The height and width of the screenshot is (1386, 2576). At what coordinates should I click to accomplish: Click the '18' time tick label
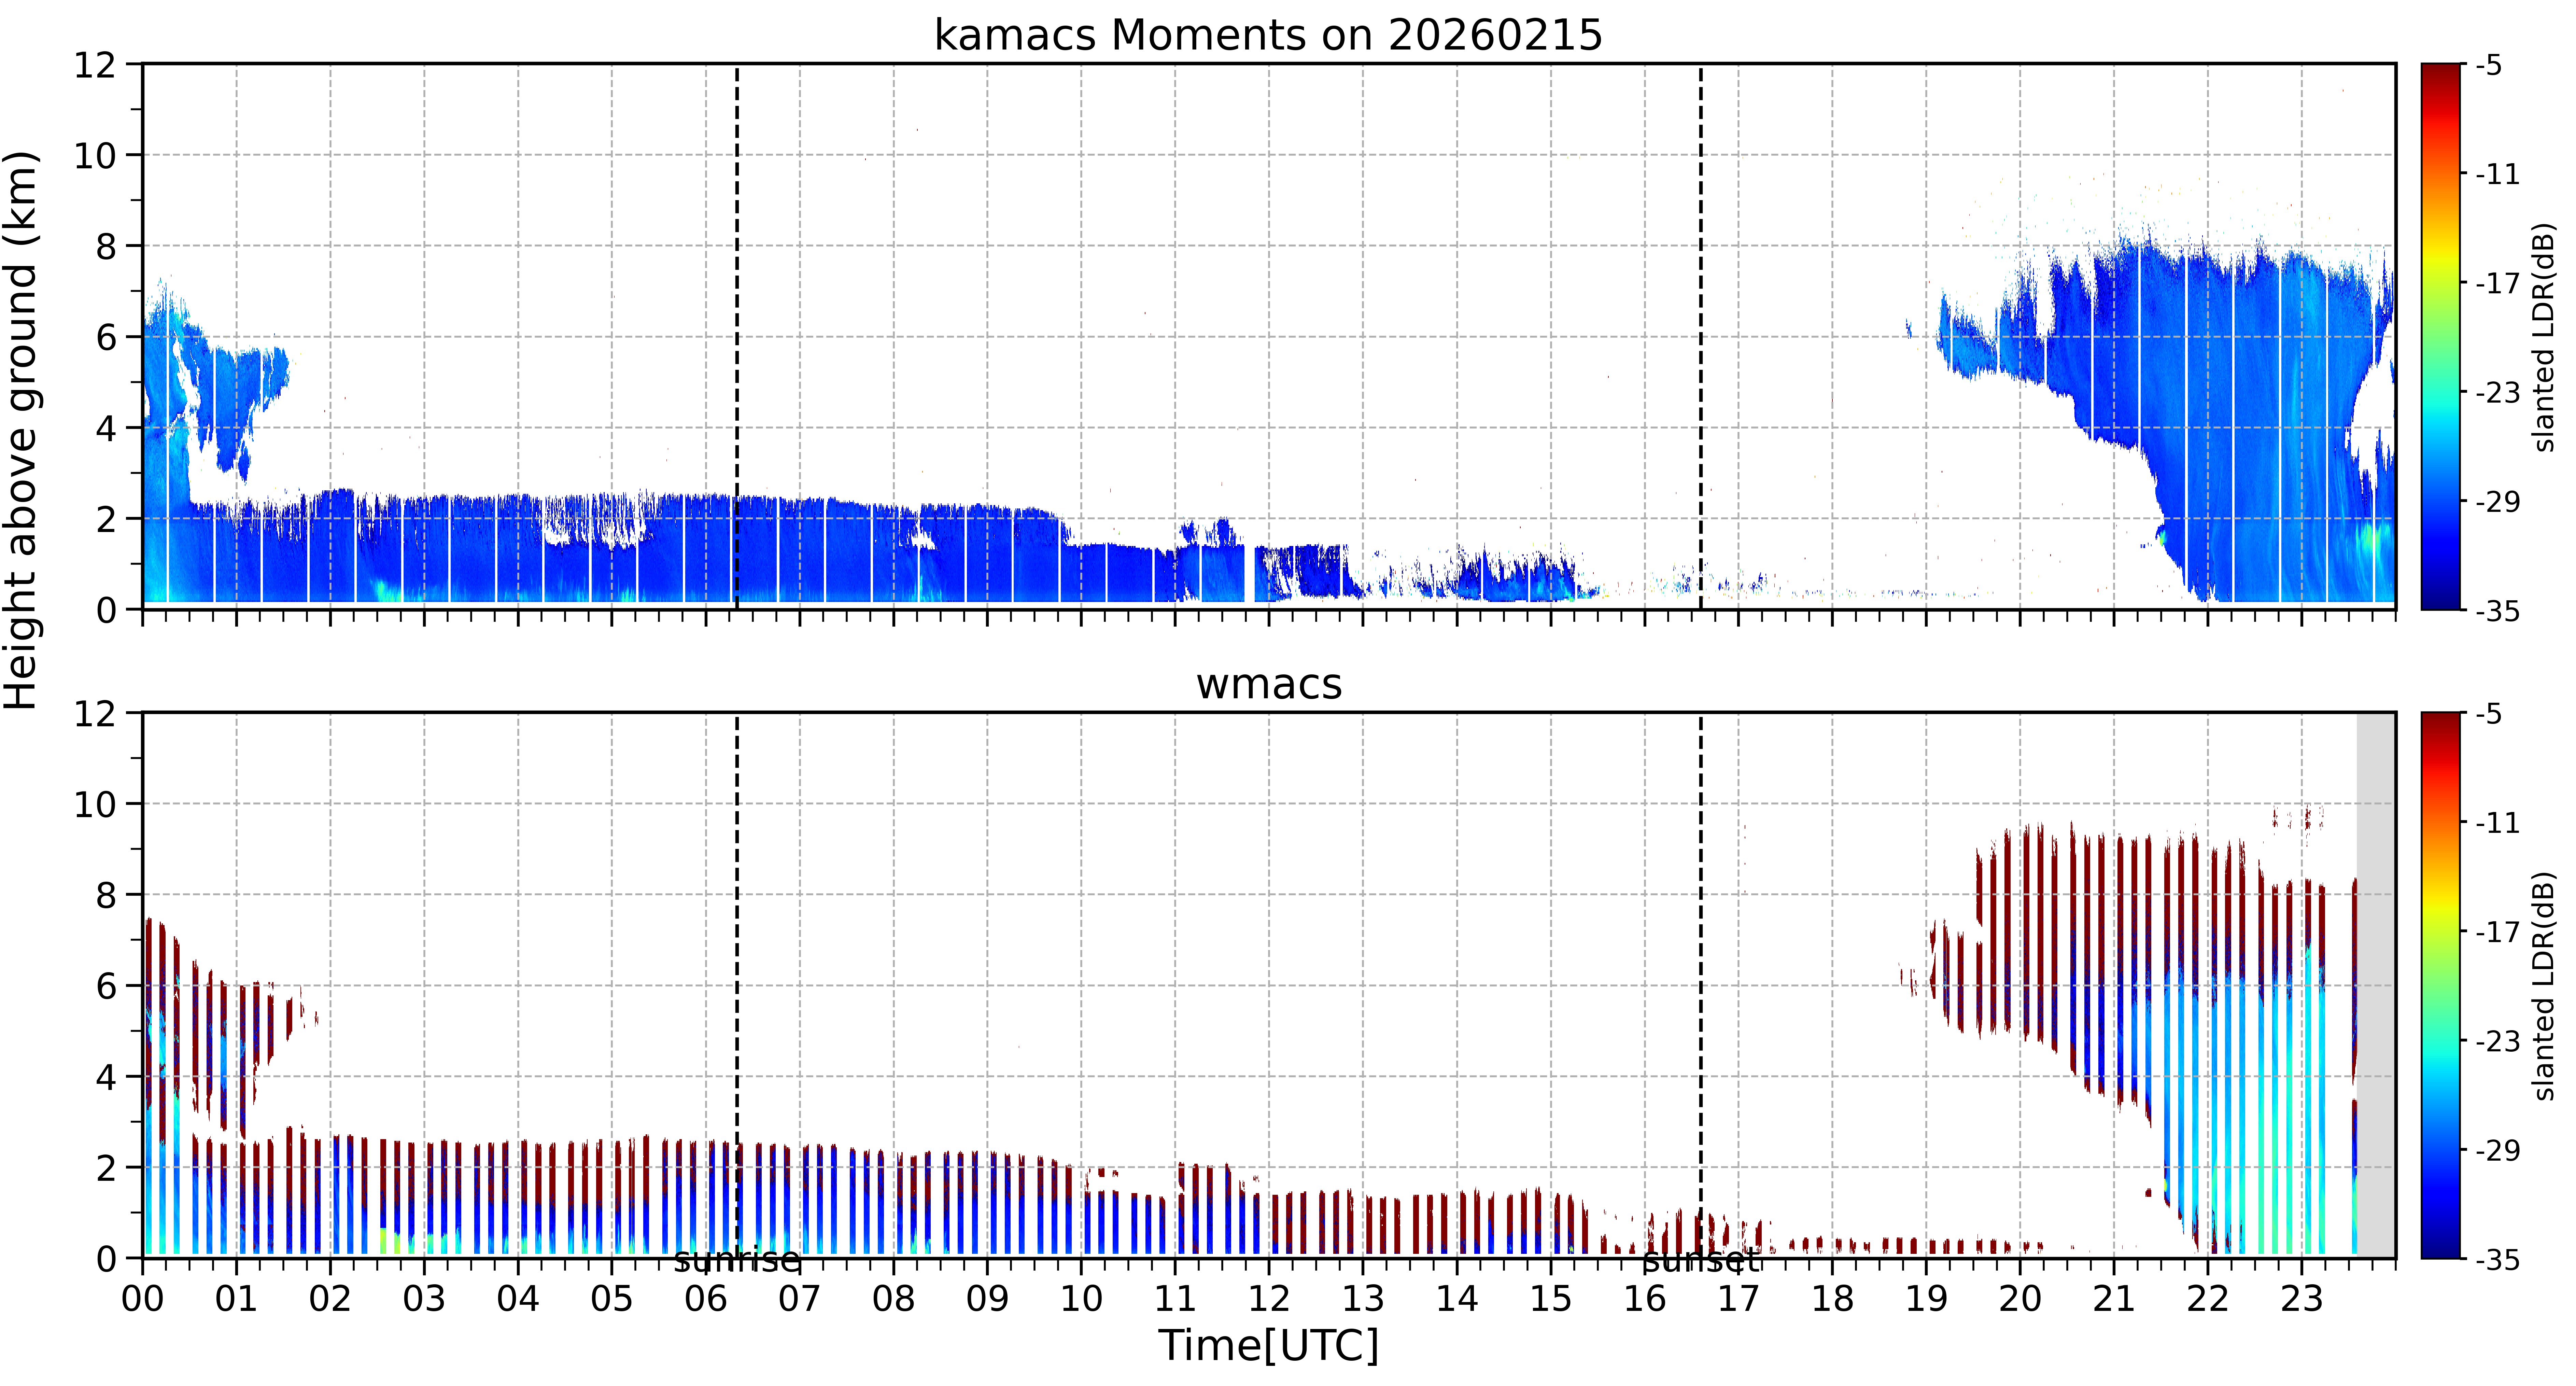(1832, 1299)
